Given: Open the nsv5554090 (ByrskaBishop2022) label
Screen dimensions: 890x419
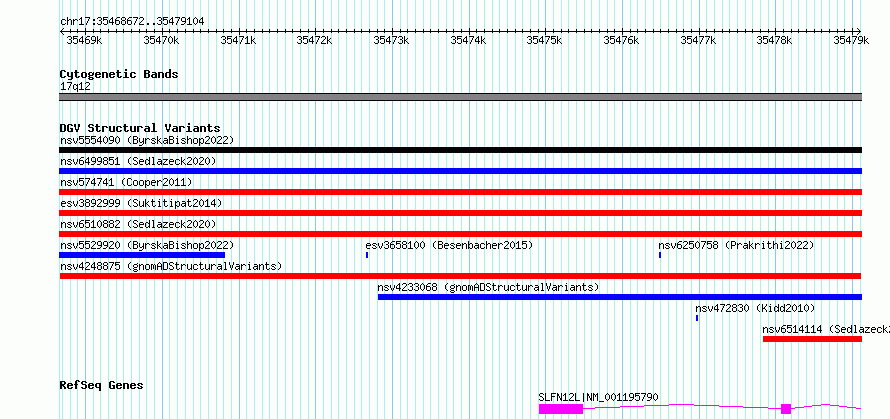Looking at the screenshot, I should (147, 140).
